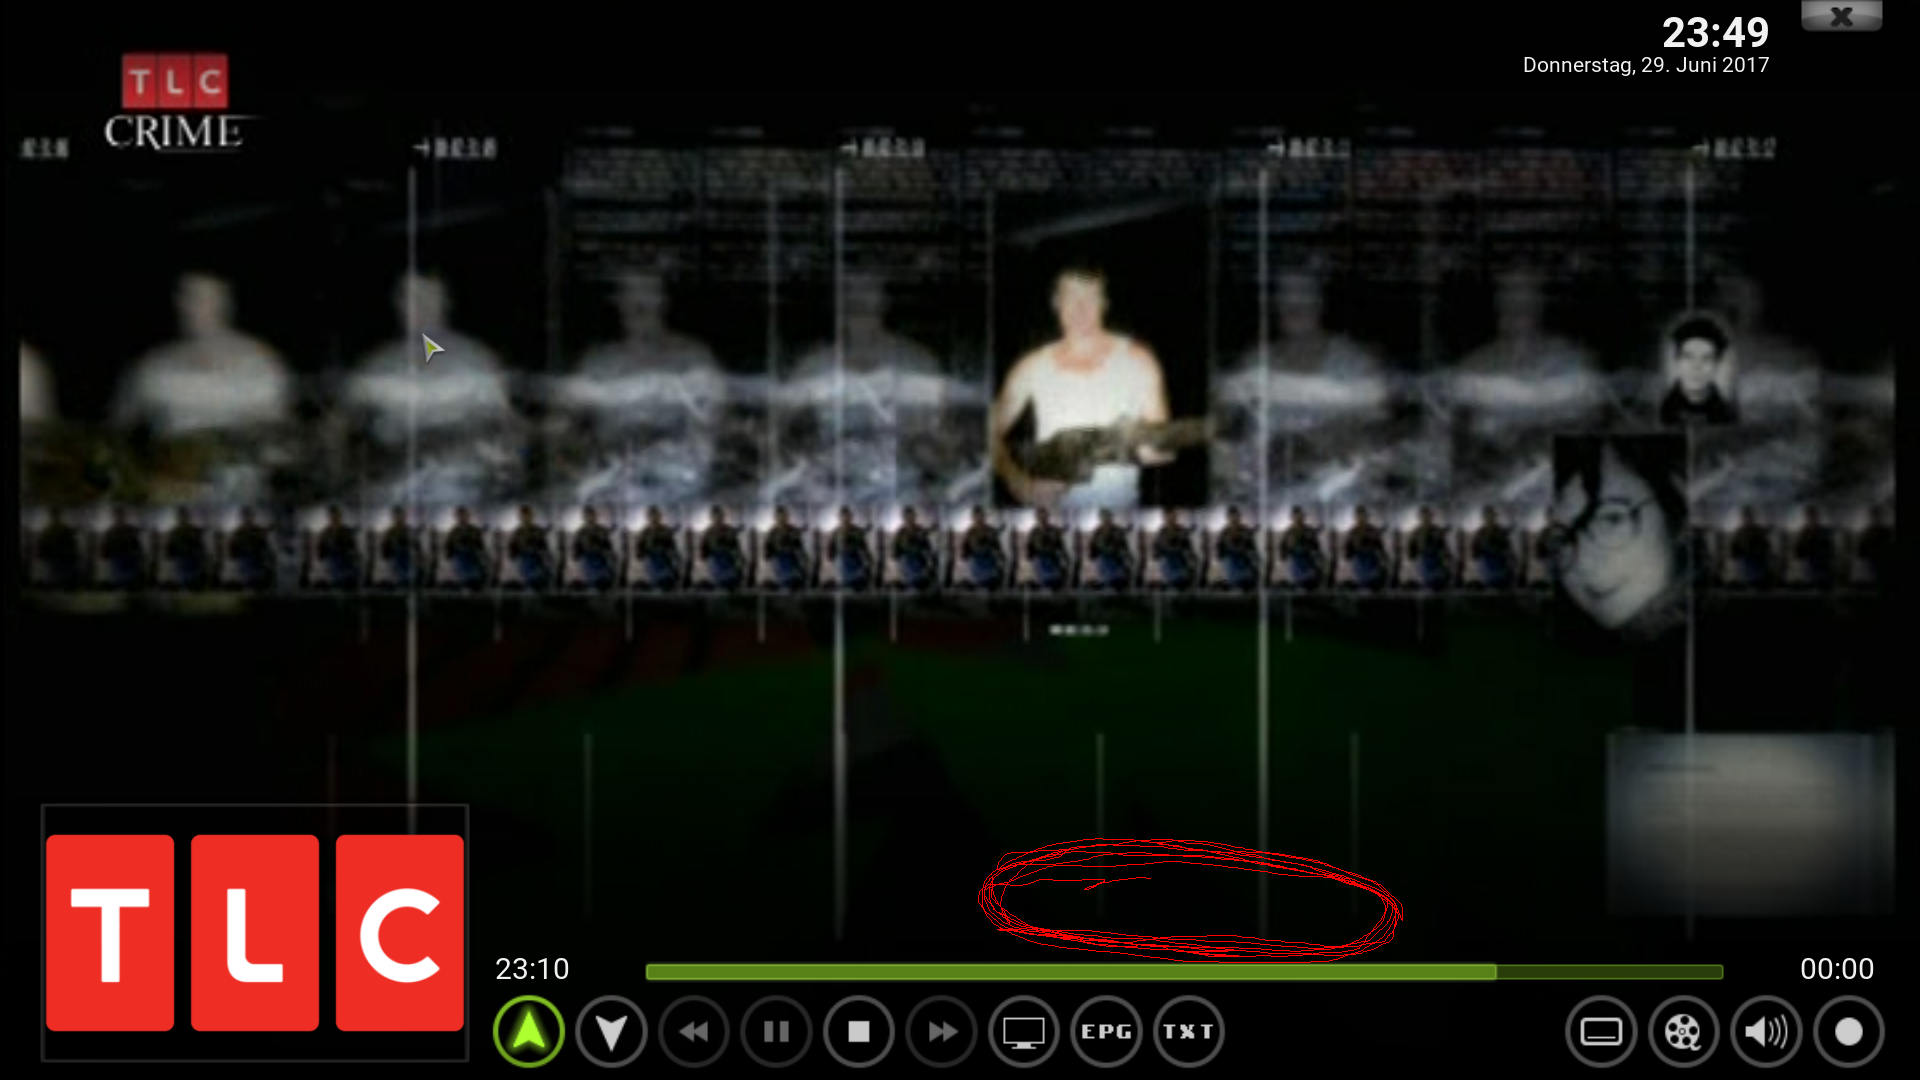
Task: Open the EPG program guide
Action: point(1106,1031)
